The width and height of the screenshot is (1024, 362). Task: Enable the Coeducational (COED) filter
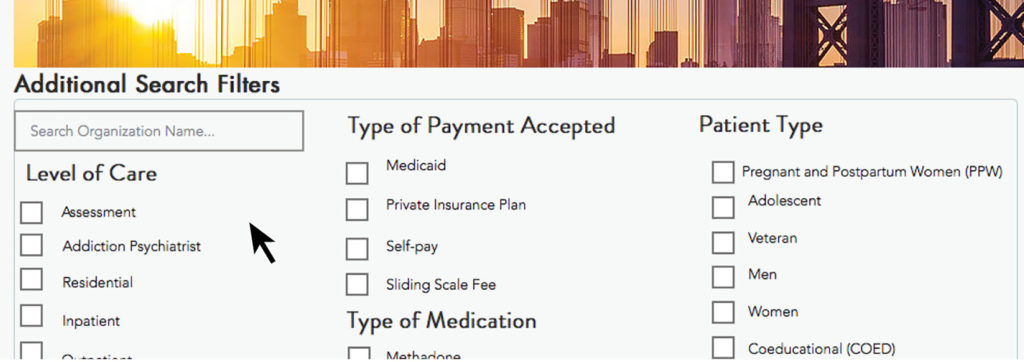click(723, 348)
